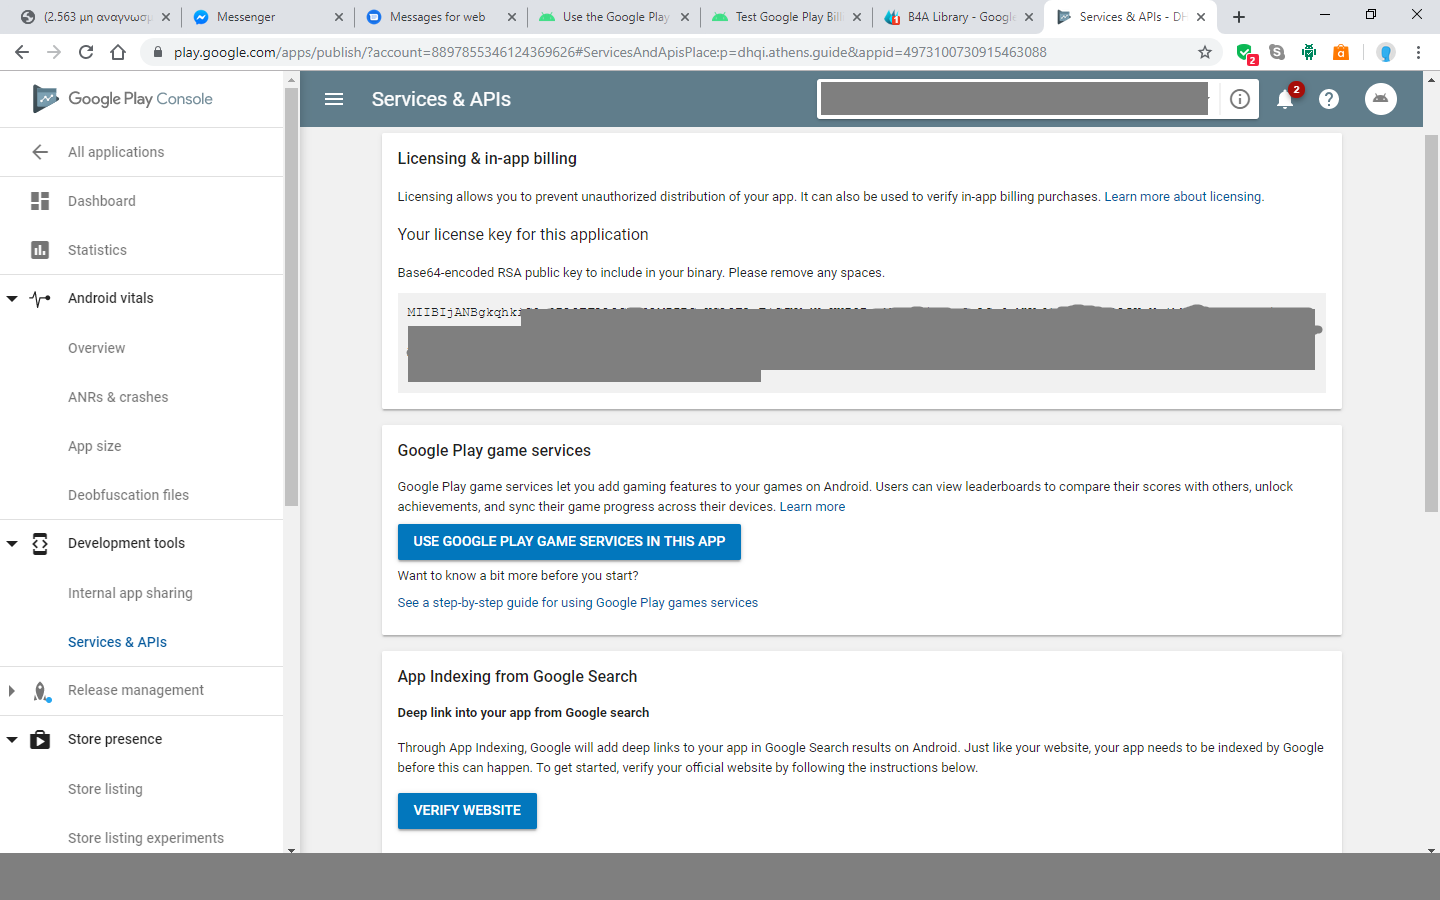The height and width of the screenshot is (900, 1440).
Task: Switch to the first tab with unread count
Action: pos(94,17)
